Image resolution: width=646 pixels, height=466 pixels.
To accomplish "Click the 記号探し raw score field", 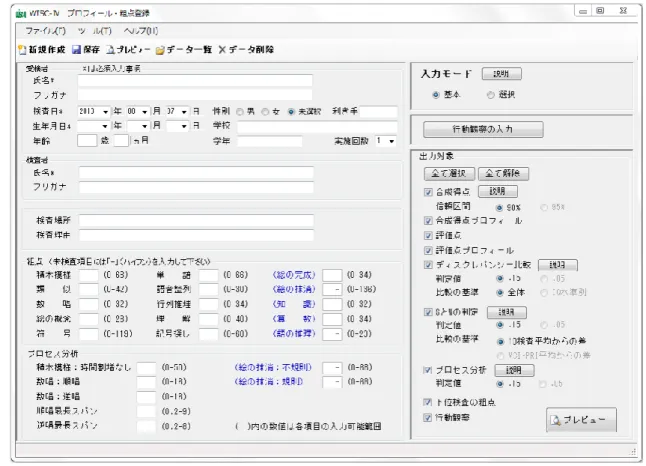I will 208,334.
